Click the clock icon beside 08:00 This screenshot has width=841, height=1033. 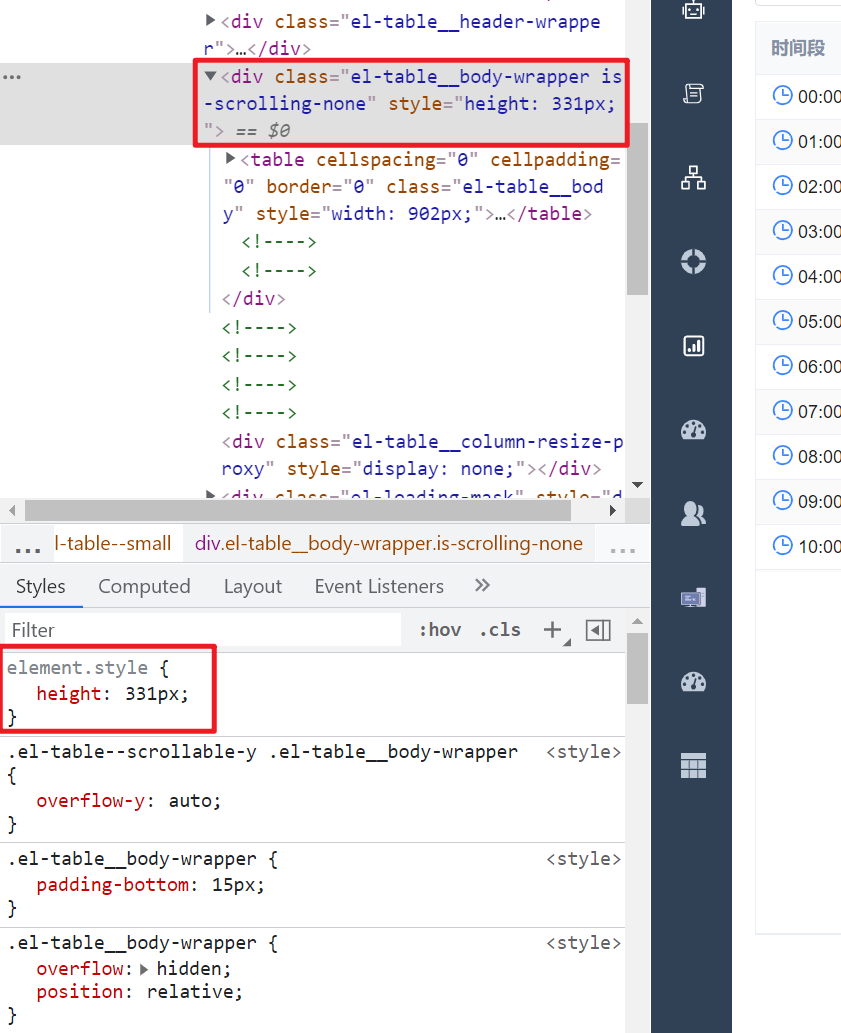pyautogui.click(x=782, y=455)
